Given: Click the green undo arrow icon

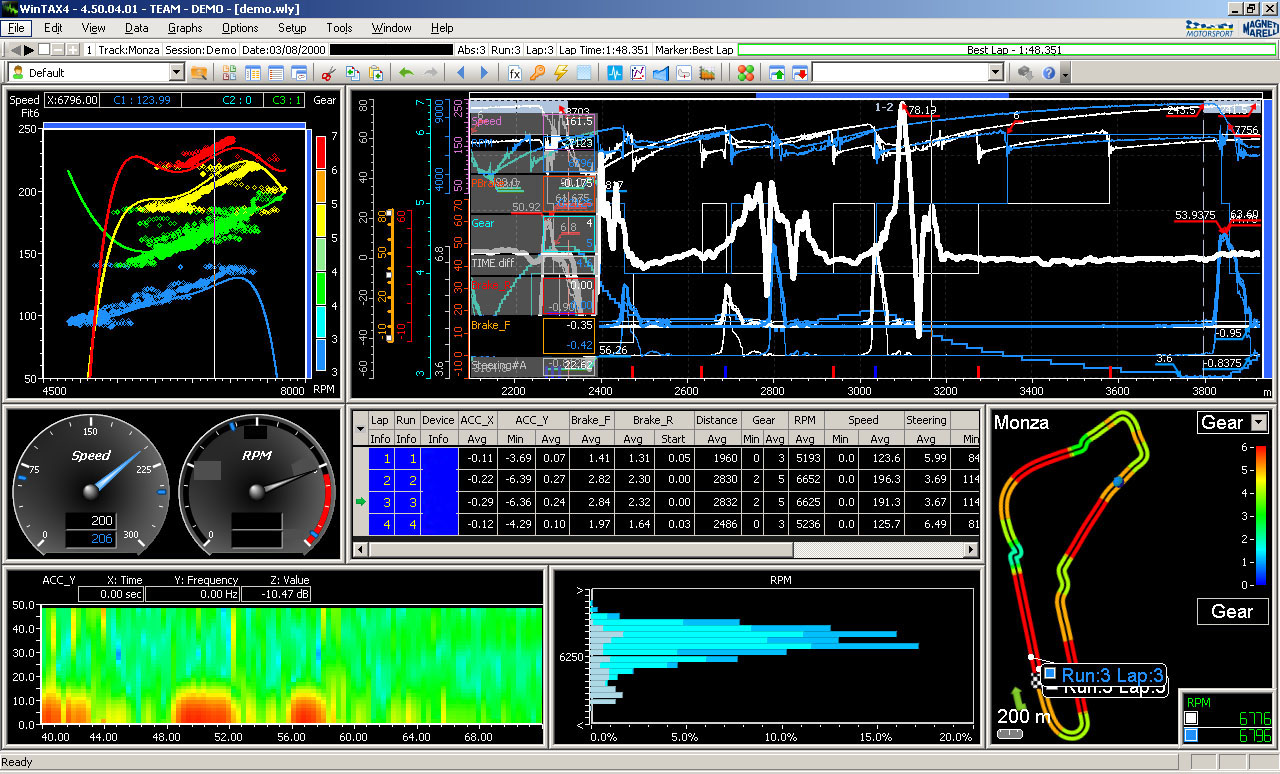Looking at the screenshot, I should coord(406,73).
